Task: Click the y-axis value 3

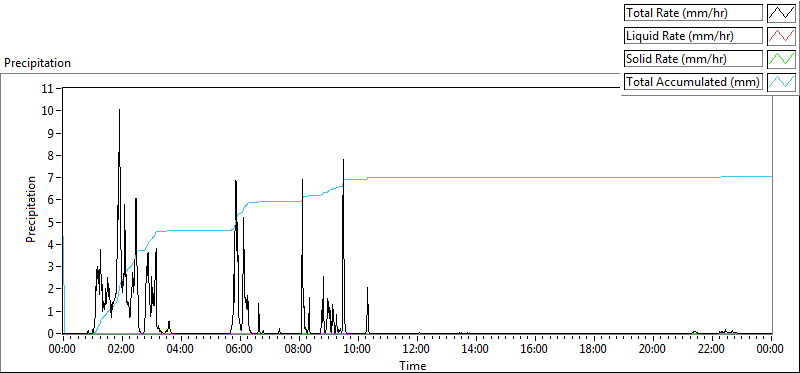Action: (51, 266)
